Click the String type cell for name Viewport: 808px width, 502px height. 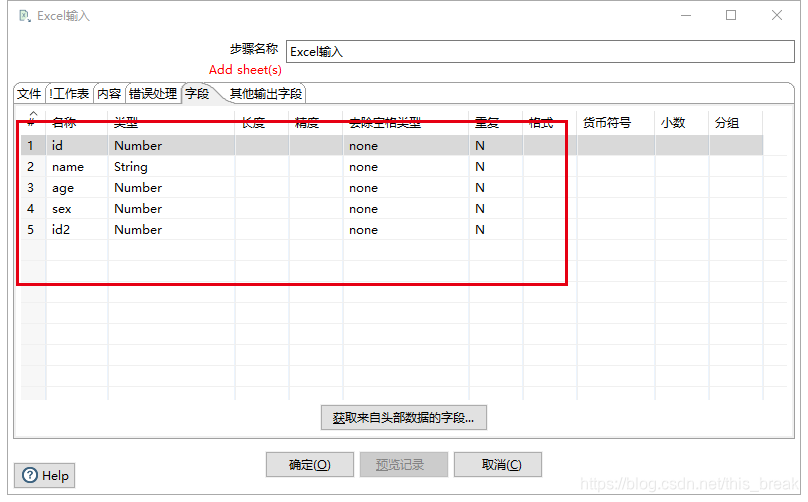[x=172, y=167]
